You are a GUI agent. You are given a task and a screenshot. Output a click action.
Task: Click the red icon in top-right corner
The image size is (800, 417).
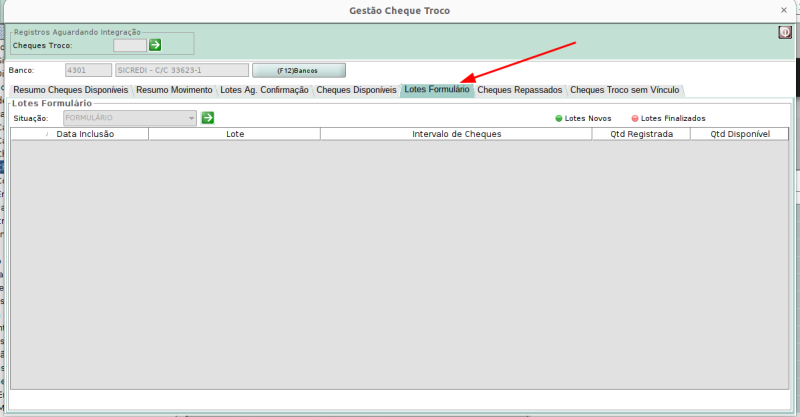coord(785,32)
